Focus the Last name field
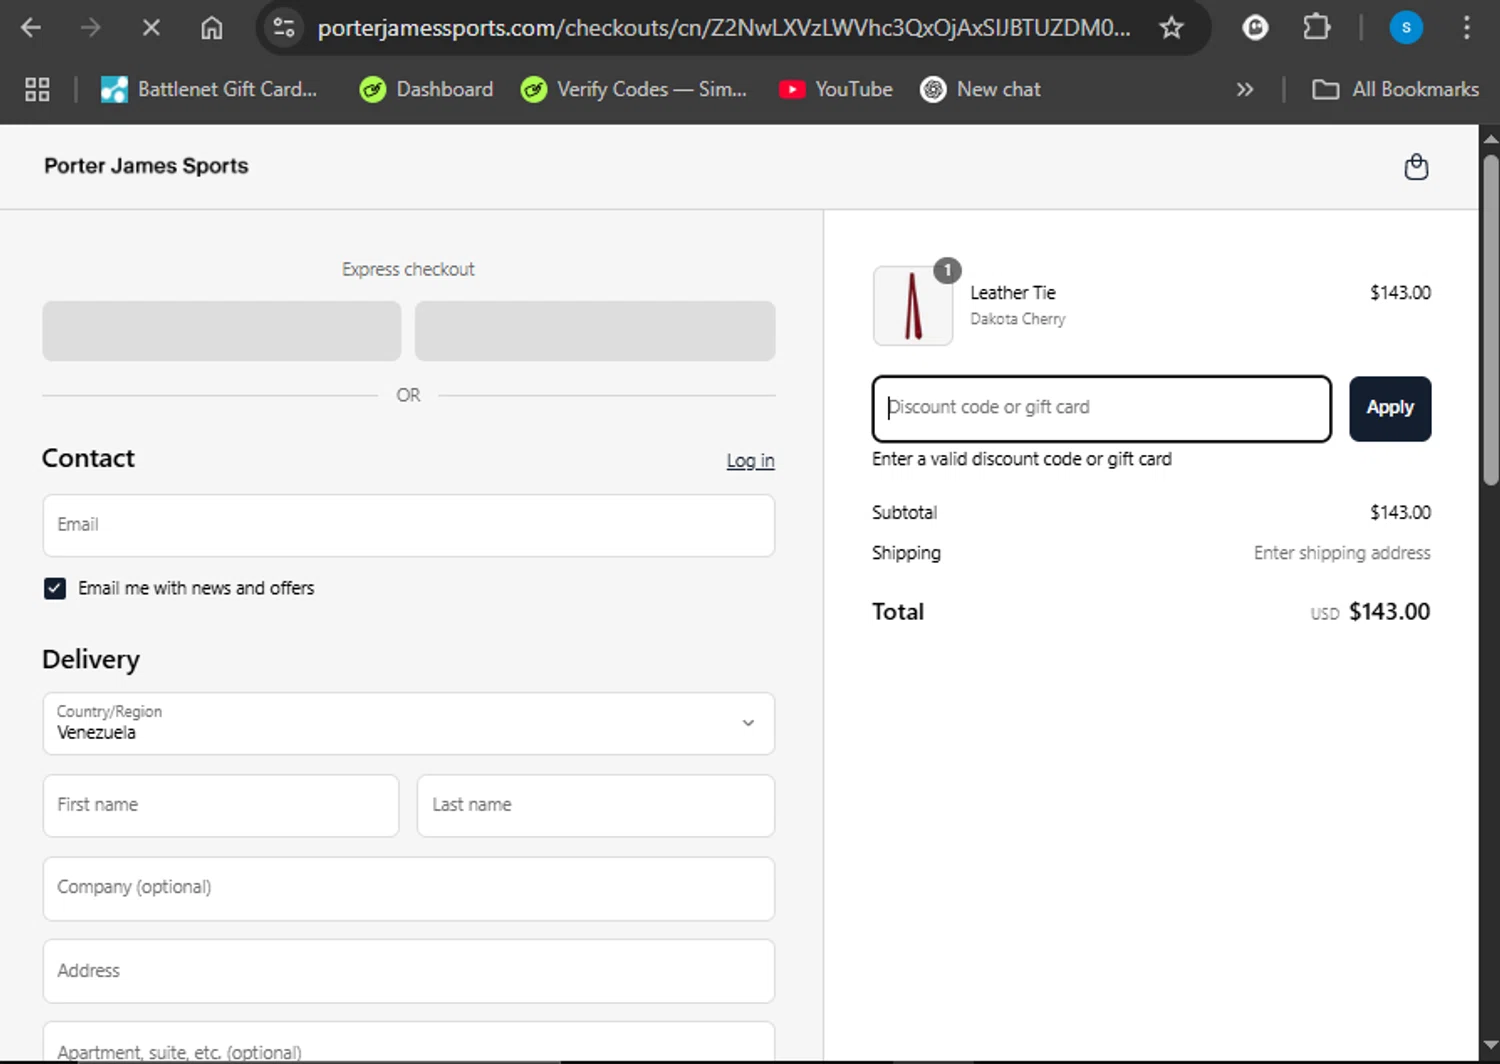 pos(596,805)
